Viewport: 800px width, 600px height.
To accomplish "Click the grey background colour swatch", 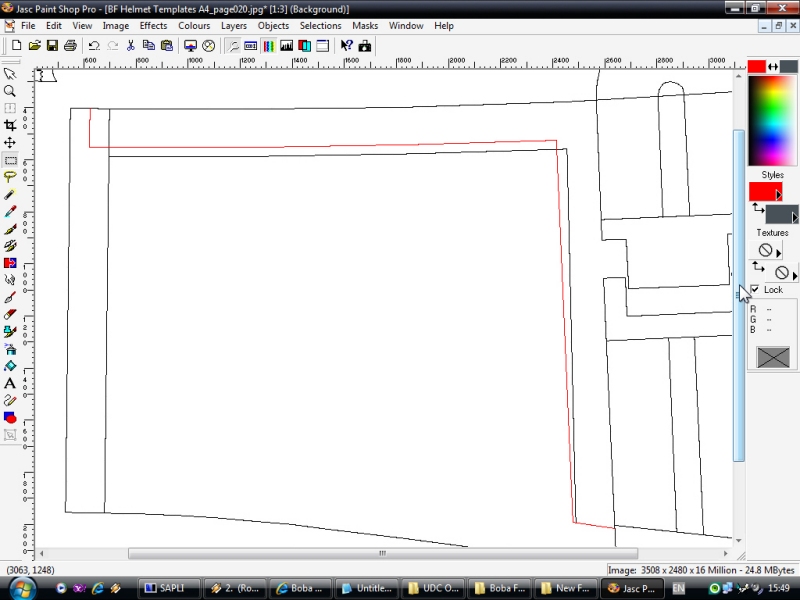I will pyautogui.click(x=788, y=67).
